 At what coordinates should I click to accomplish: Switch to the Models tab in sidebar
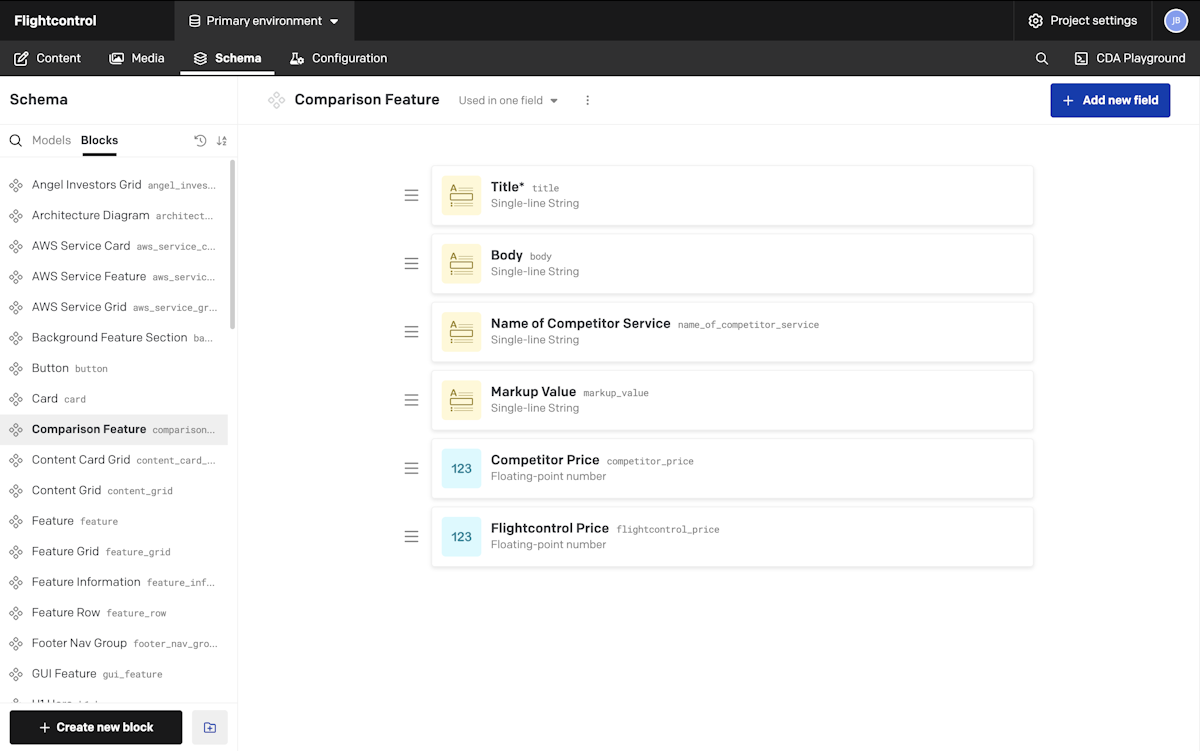[x=51, y=140]
